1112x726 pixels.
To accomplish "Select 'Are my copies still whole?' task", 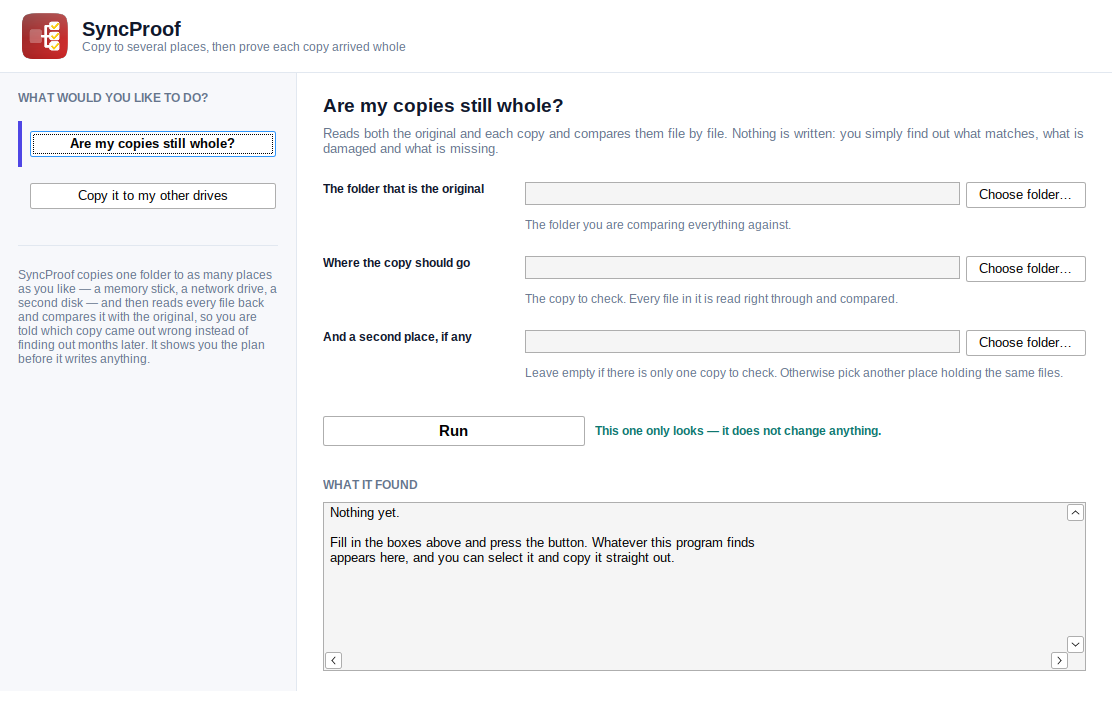I will [152, 144].
